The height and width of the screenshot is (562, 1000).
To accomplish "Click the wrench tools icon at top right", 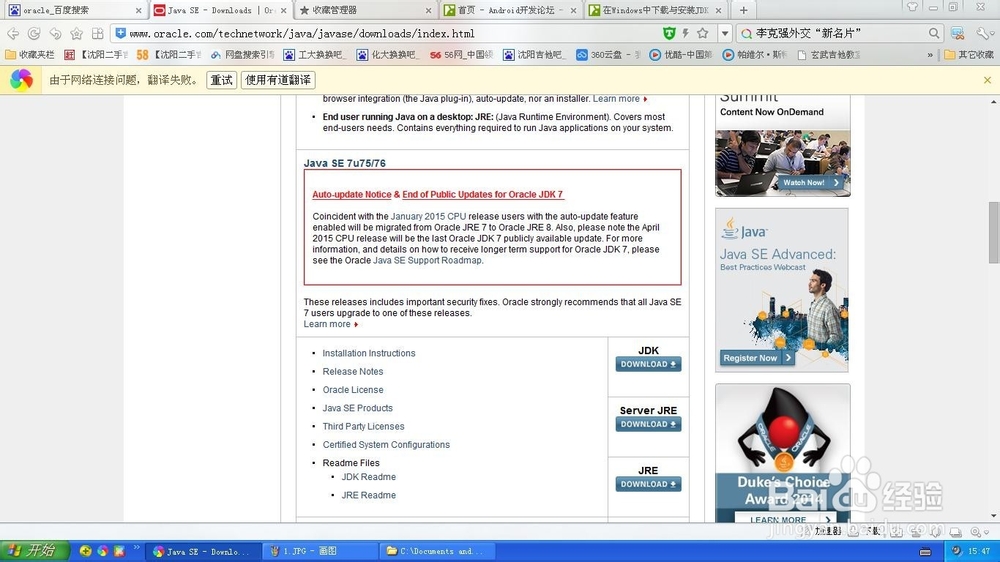I will click(983, 33).
